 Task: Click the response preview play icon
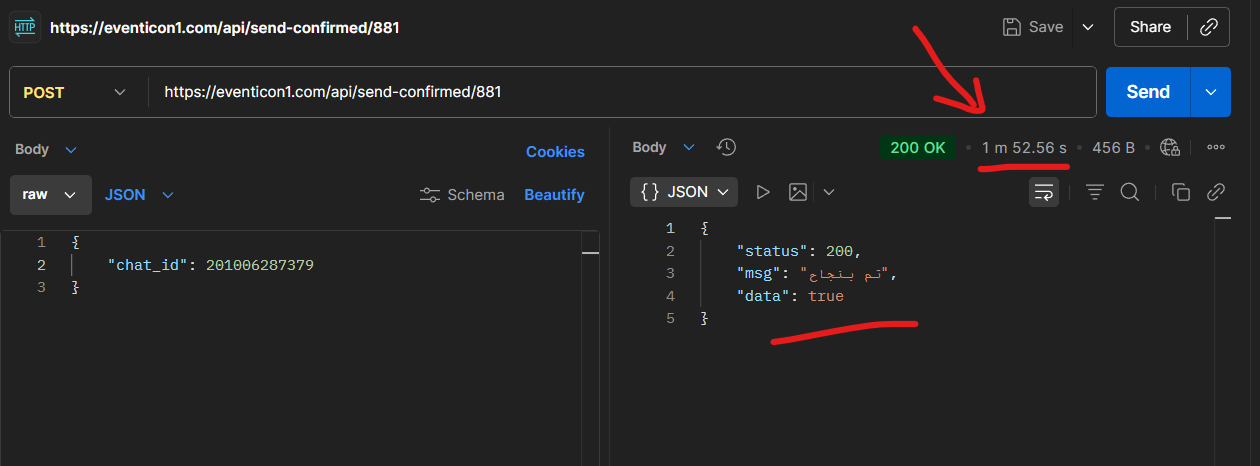(763, 192)
